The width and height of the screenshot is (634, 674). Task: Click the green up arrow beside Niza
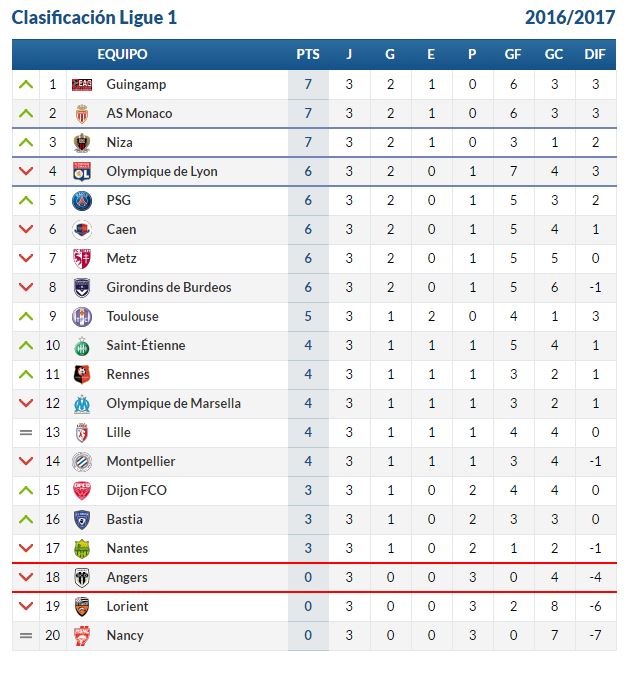(26, 142)
